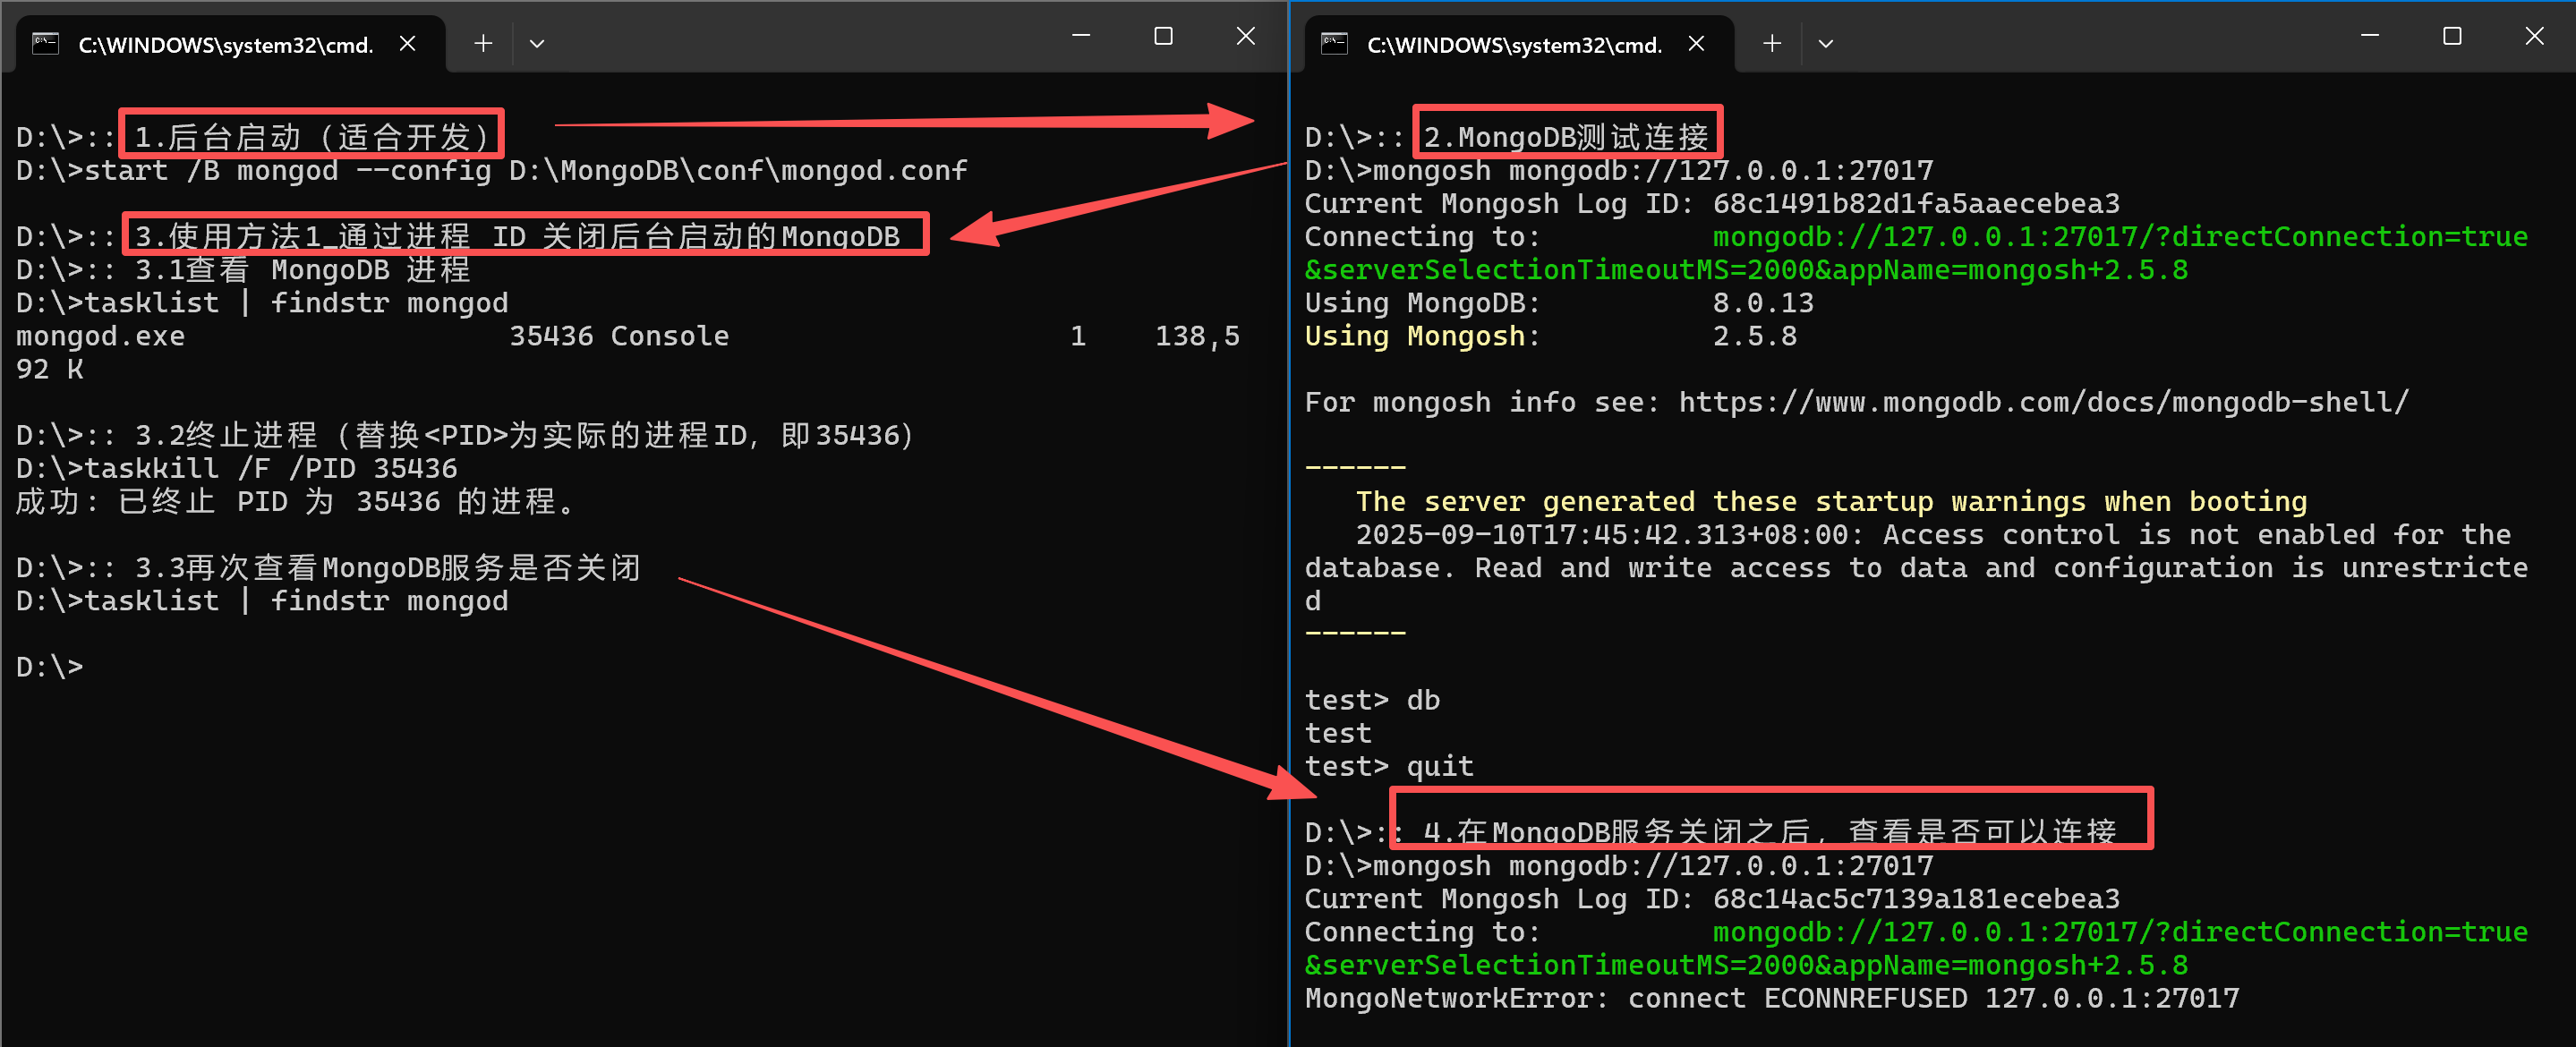Close the left terminal's cmd tab

coord(407,44)
